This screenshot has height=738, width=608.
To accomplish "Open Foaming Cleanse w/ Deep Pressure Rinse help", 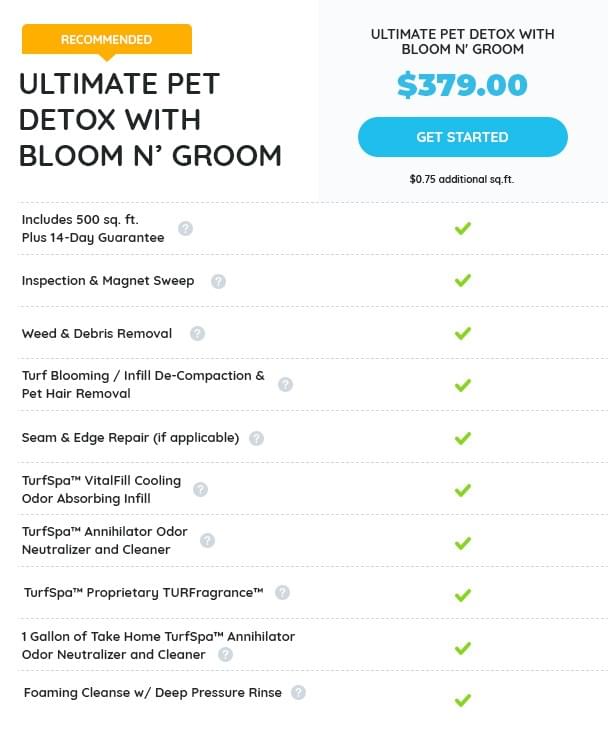I will [x=298, y=692].
